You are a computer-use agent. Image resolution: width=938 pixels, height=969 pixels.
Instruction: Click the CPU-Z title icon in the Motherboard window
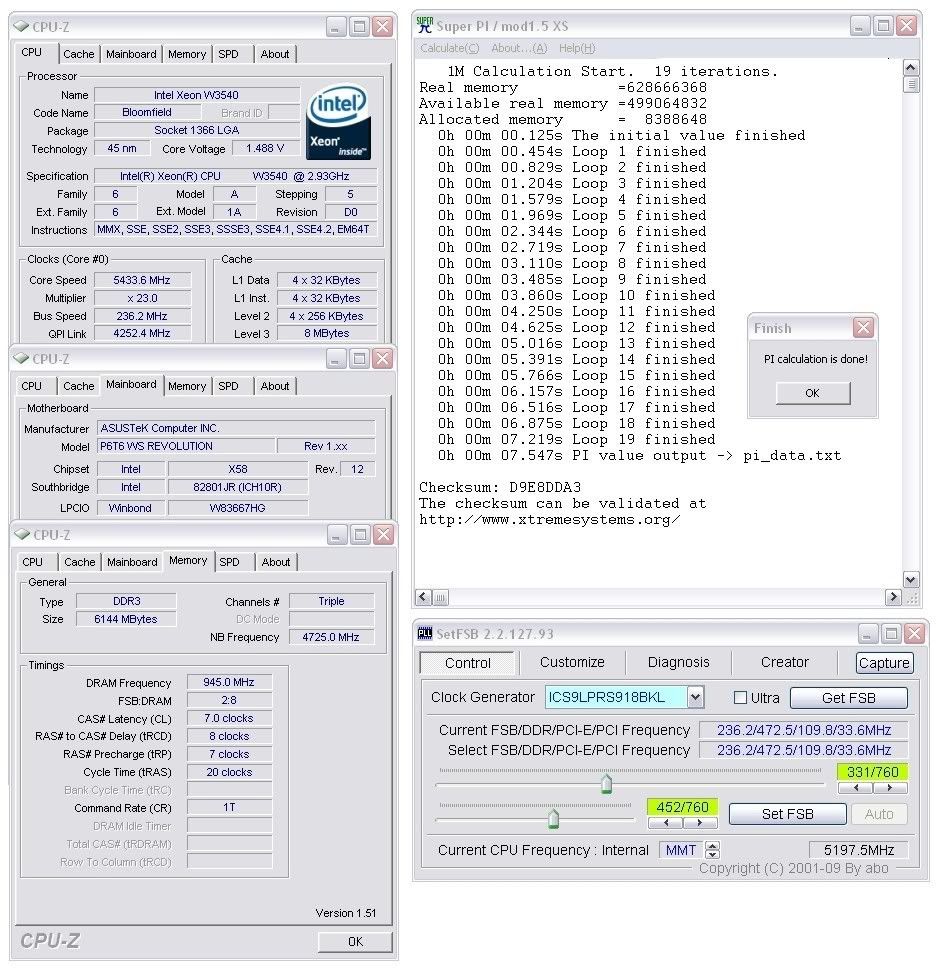pos(21,358)
